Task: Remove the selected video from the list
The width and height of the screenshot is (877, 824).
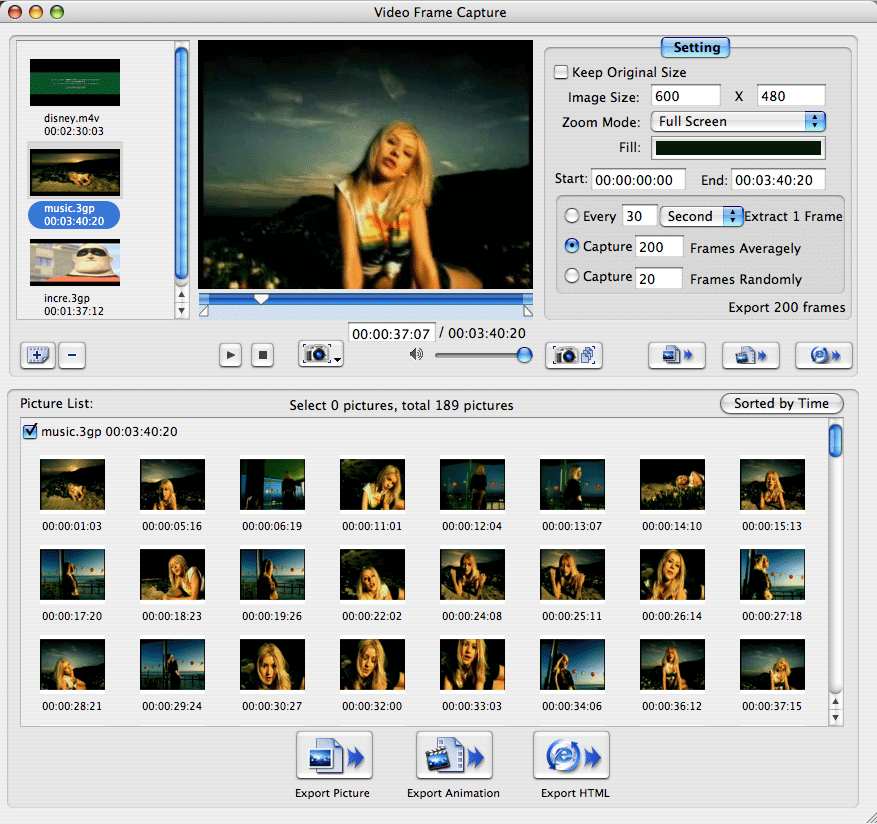Action: (71, 355)
